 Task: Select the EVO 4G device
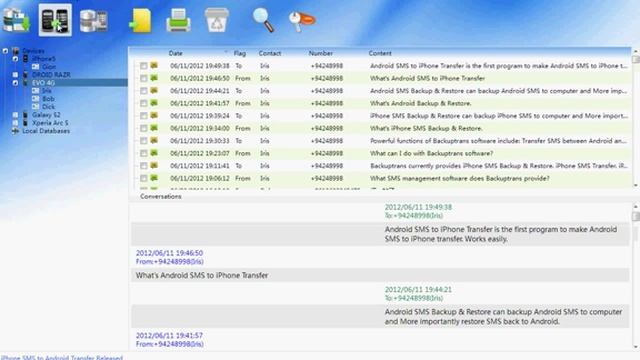[43, 83]
